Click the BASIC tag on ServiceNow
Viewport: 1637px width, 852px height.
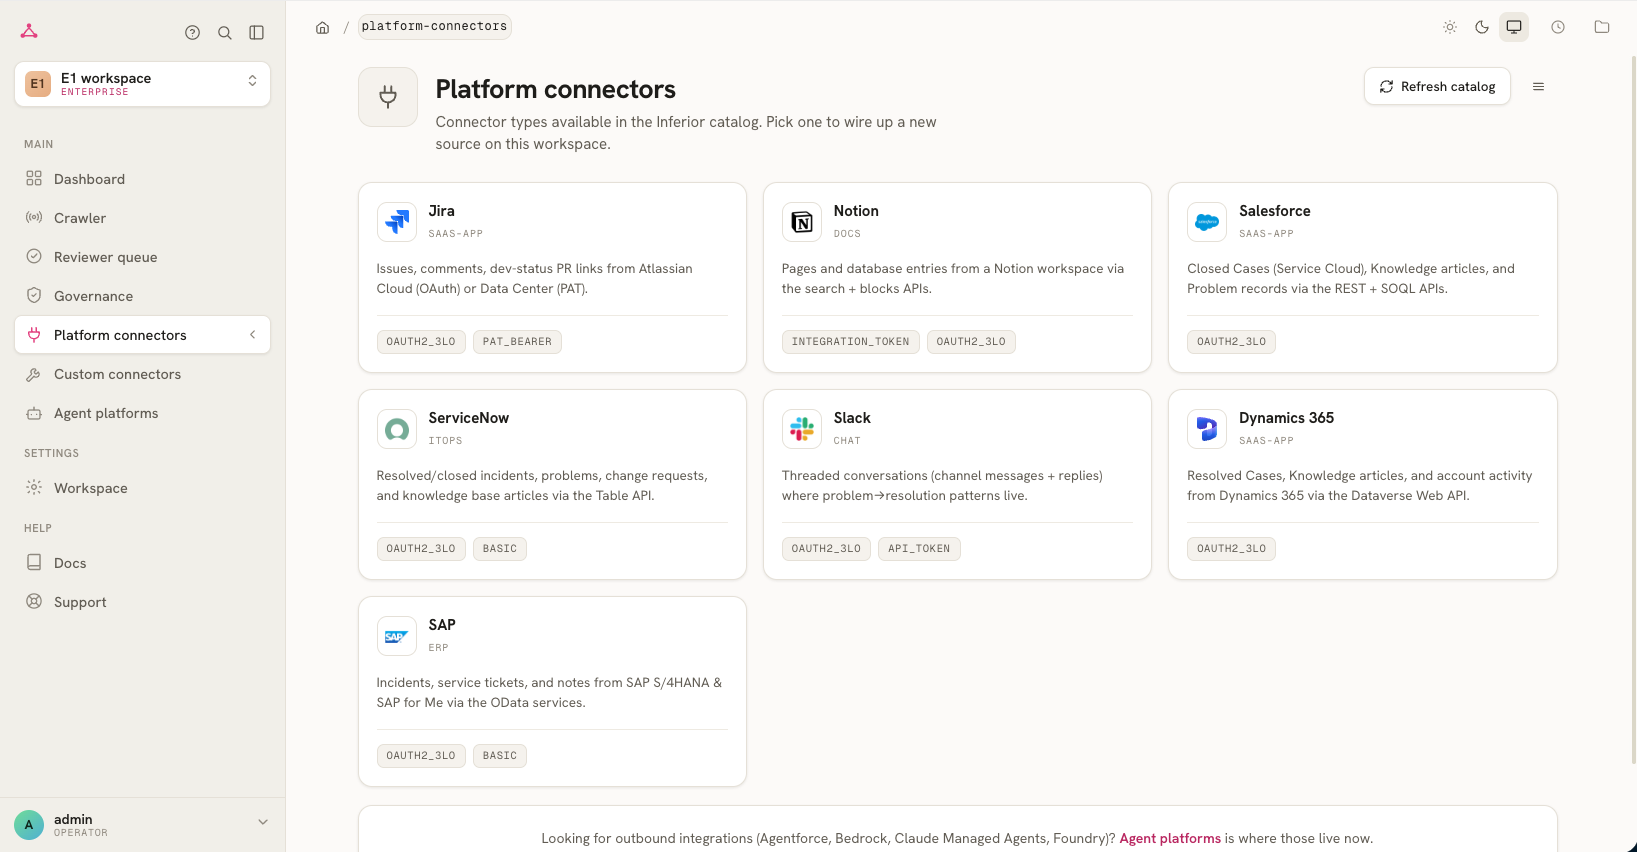500,549
